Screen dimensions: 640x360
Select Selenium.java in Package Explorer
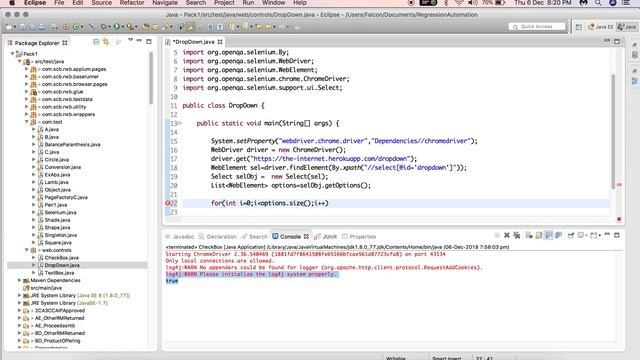[x=60, y=212]
